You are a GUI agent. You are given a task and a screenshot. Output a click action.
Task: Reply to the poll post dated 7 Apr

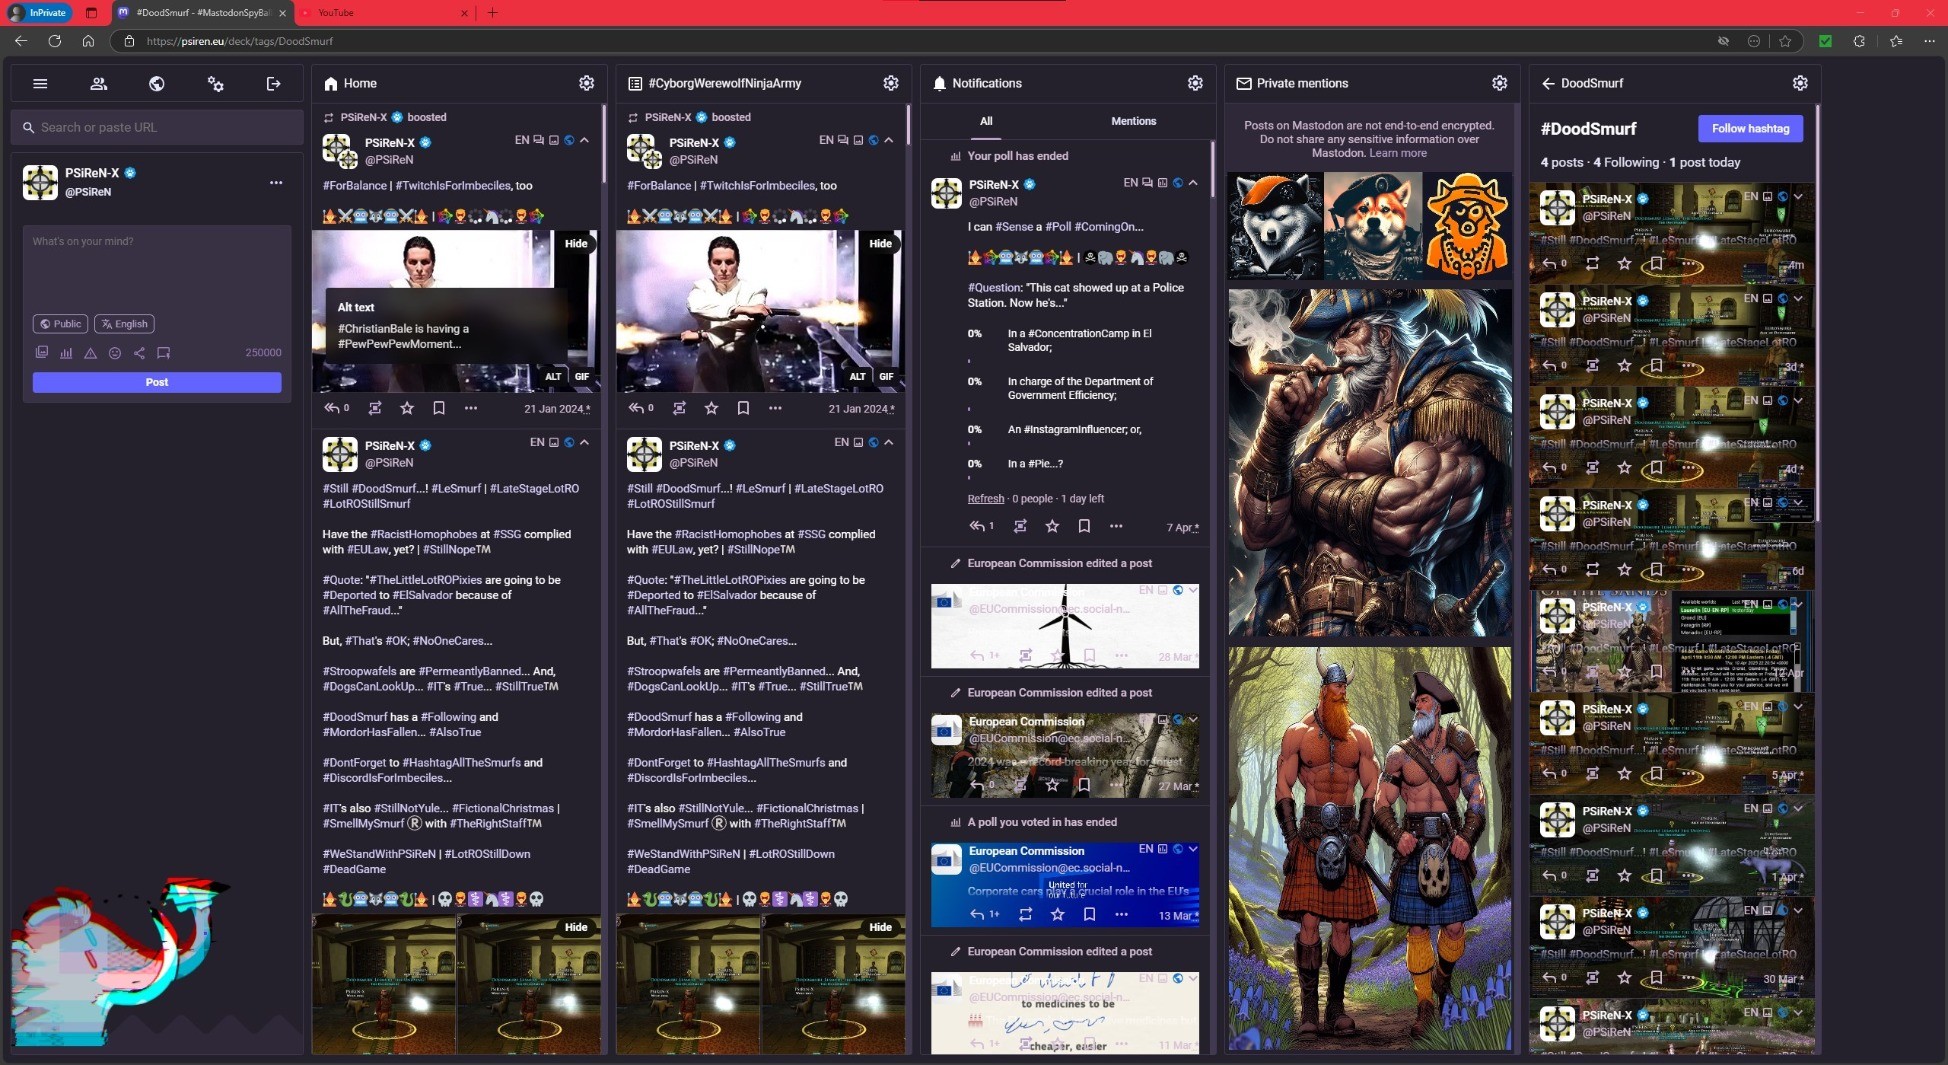tap(981, 526)
